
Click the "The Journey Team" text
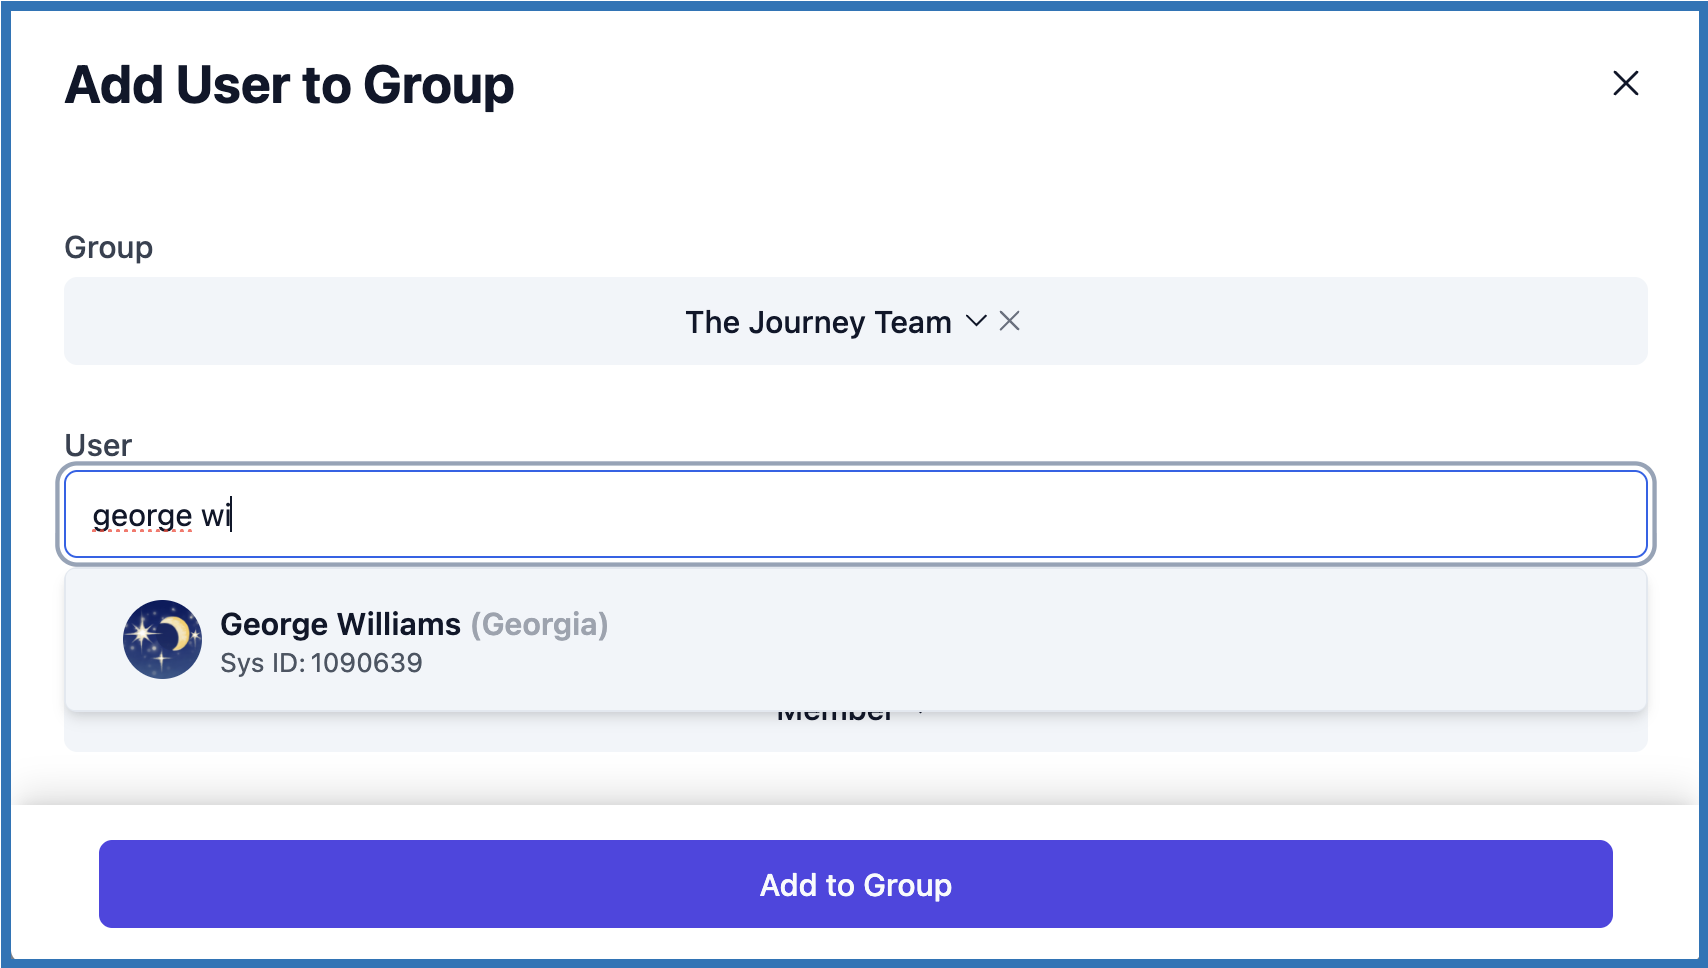tap(818, 322)
